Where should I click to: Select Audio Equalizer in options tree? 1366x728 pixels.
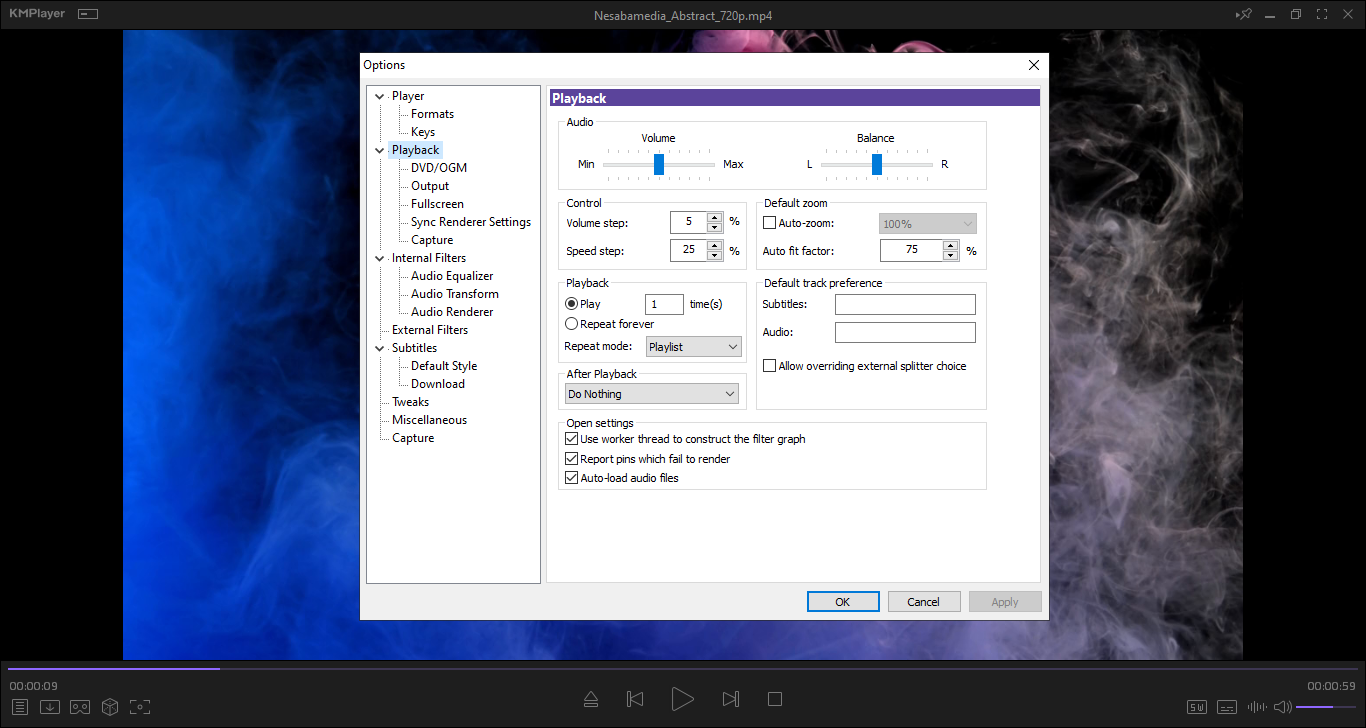pyautogui.click(x=452, y=276)
